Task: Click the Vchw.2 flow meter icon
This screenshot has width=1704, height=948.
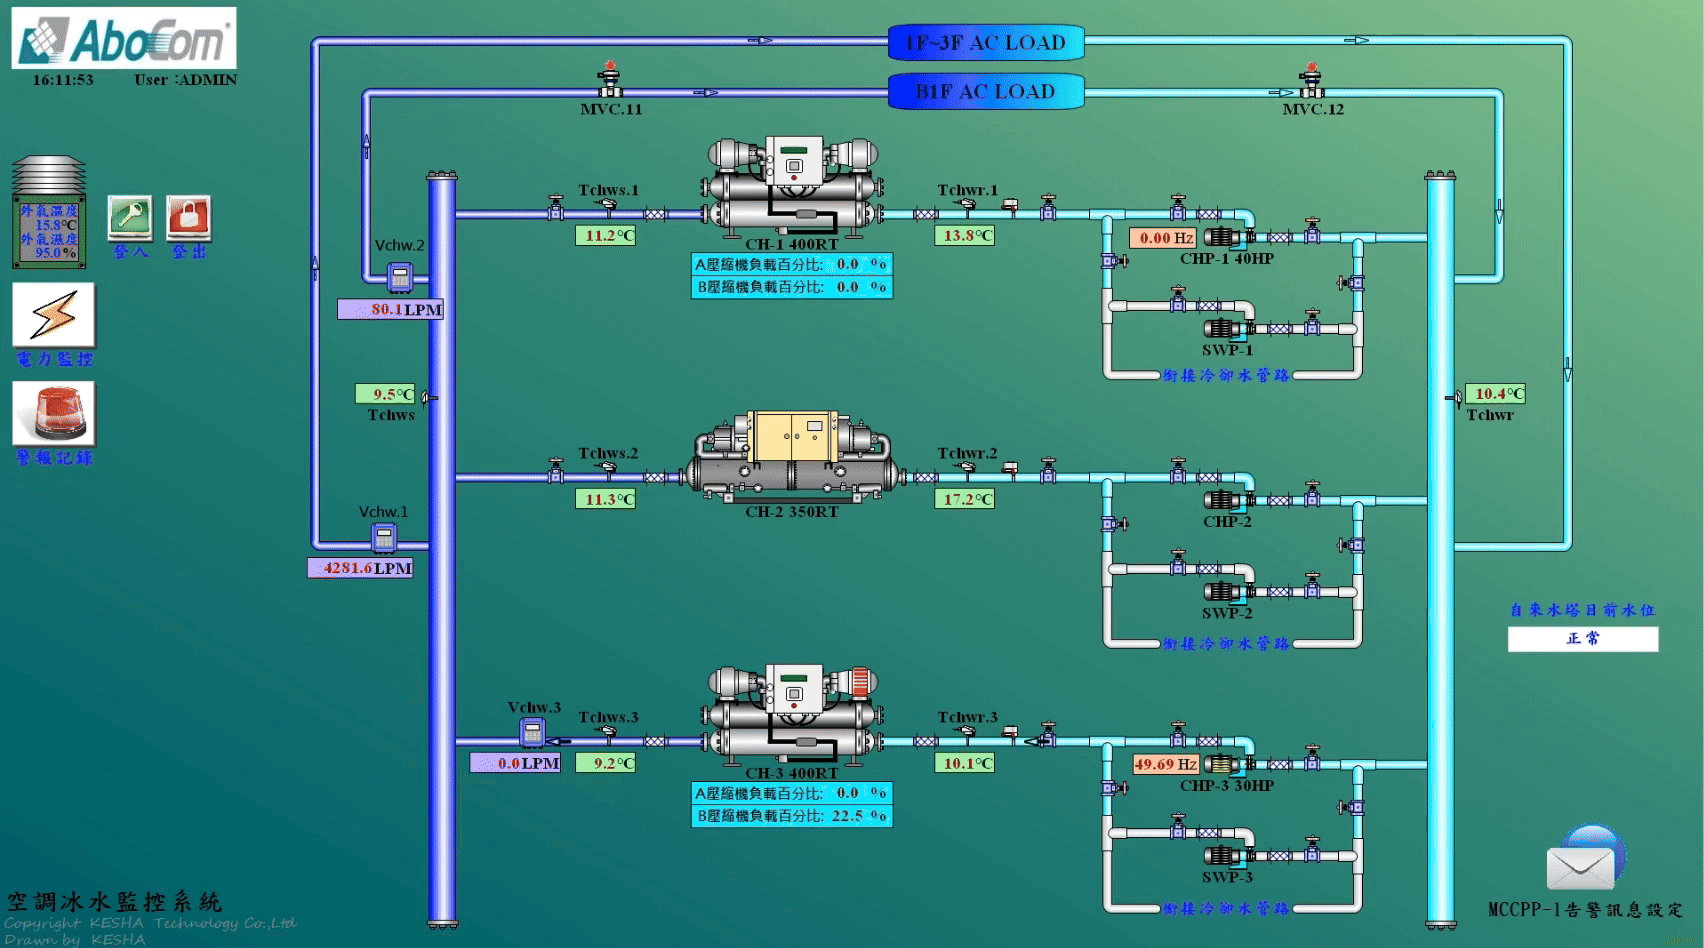Action: tap(400, 277)
